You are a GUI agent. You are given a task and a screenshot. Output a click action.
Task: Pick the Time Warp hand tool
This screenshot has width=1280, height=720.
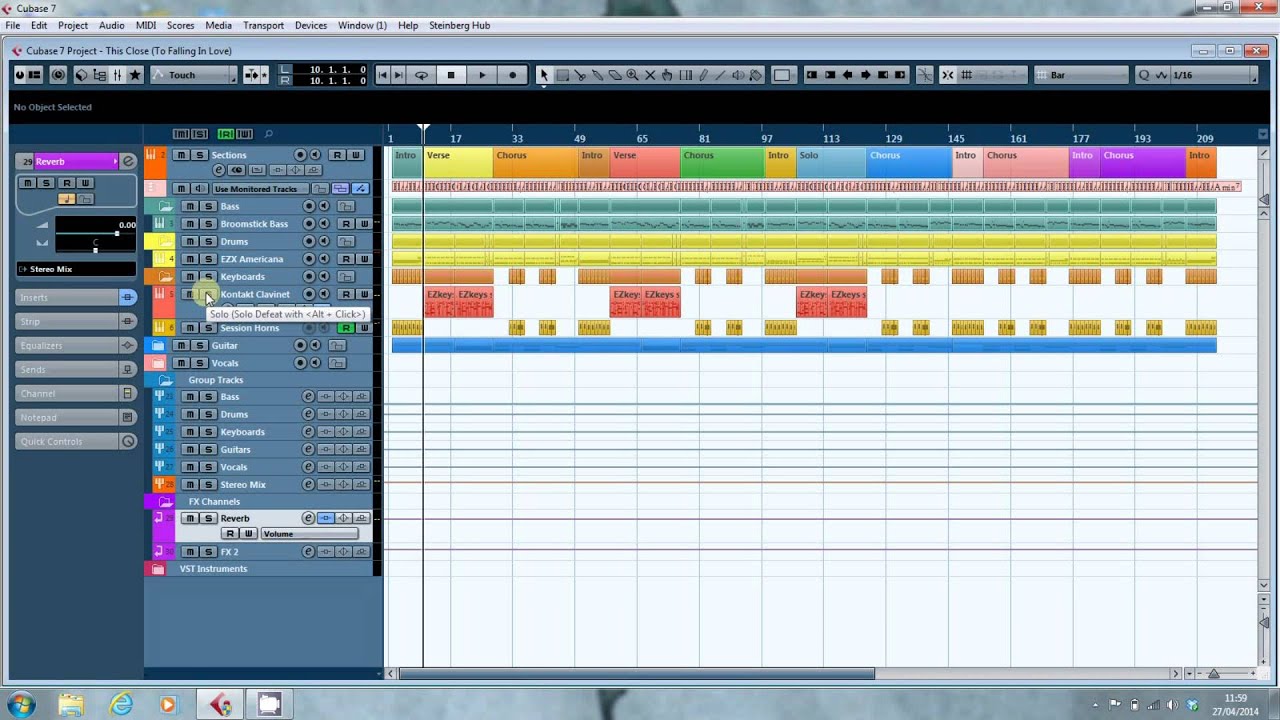pyautogui.click(x=667, y=75)
